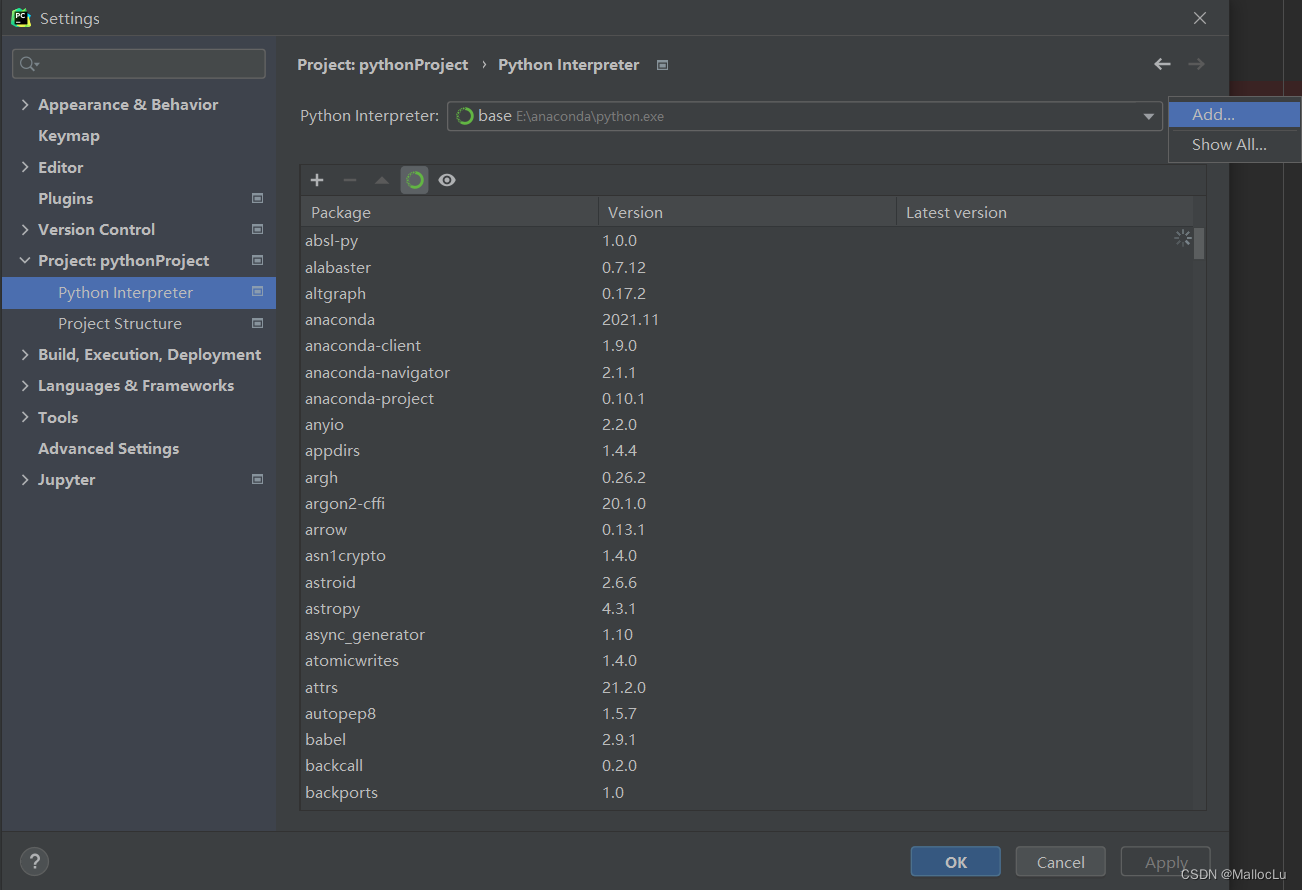Click the project marker icon on Version Control row
This screenshot has width=1302, height=890.
tap(257, 229)
